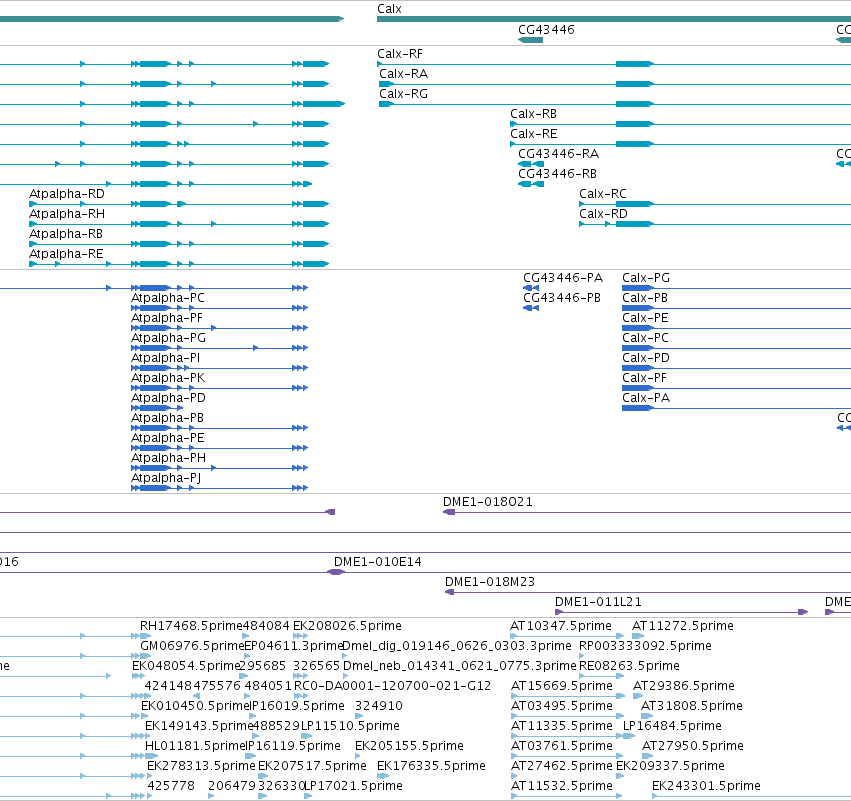This screenshot has width=851, height=801.
Task: Click the Calx-PC protein label
Action: click(645, 338)
